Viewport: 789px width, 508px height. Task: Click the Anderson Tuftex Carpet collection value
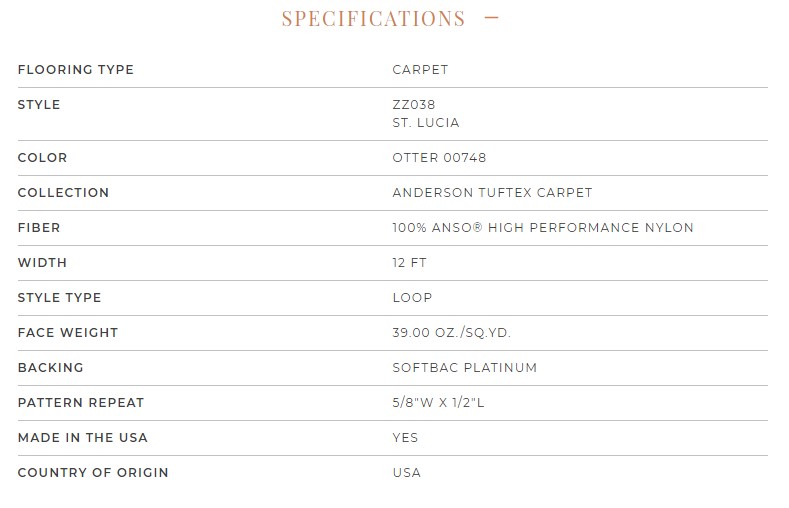tap(492, 193)
